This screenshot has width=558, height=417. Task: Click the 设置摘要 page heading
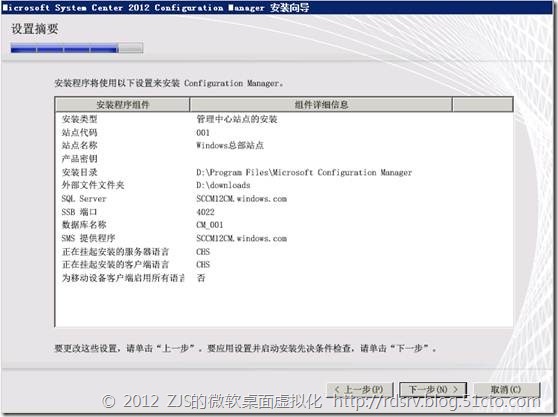point(35,29)
